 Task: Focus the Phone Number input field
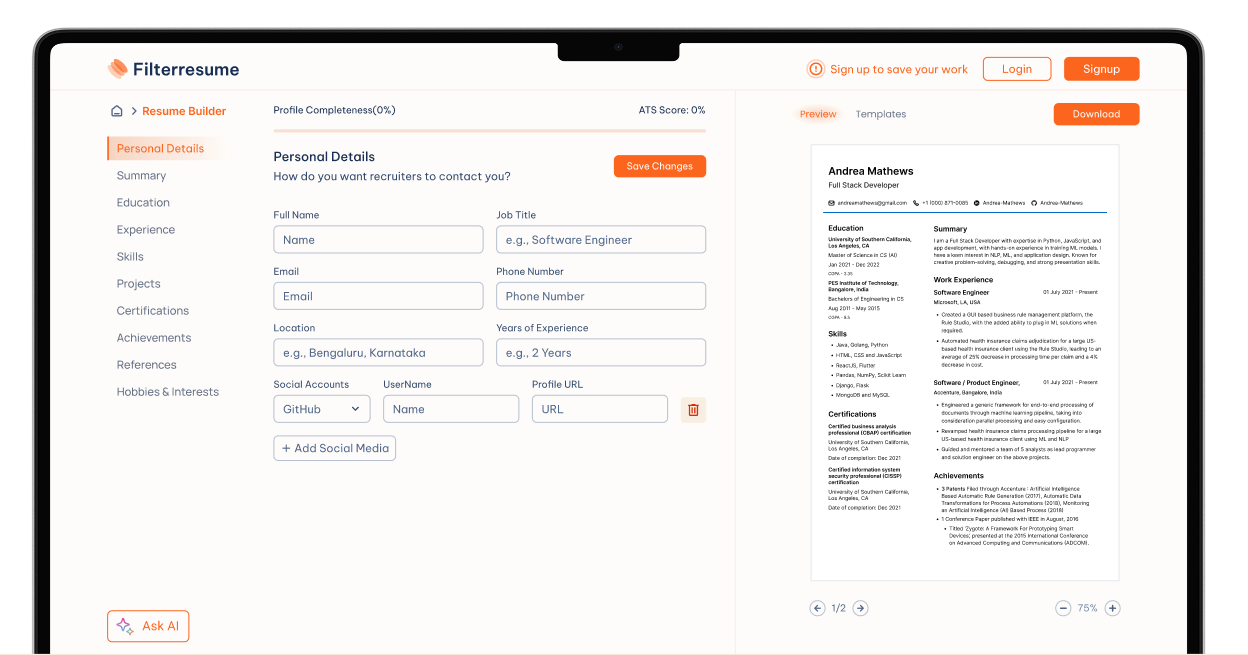click(601, 296)
